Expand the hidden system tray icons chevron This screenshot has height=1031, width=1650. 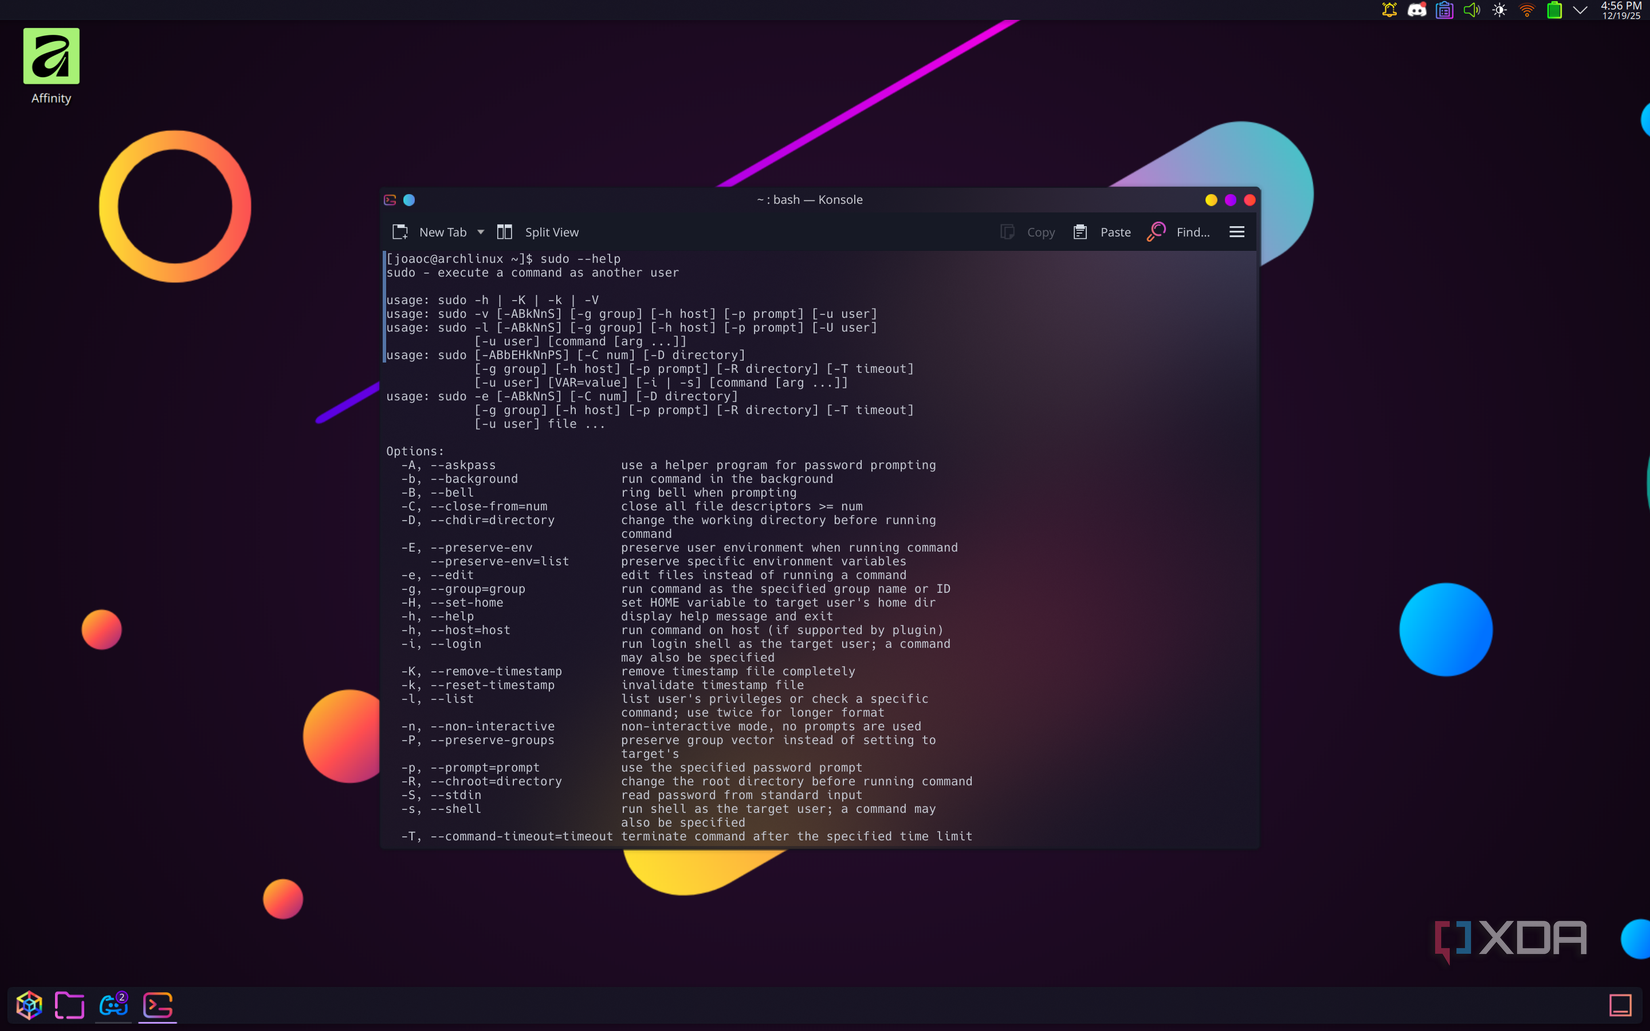click(x=1580, y=10)
